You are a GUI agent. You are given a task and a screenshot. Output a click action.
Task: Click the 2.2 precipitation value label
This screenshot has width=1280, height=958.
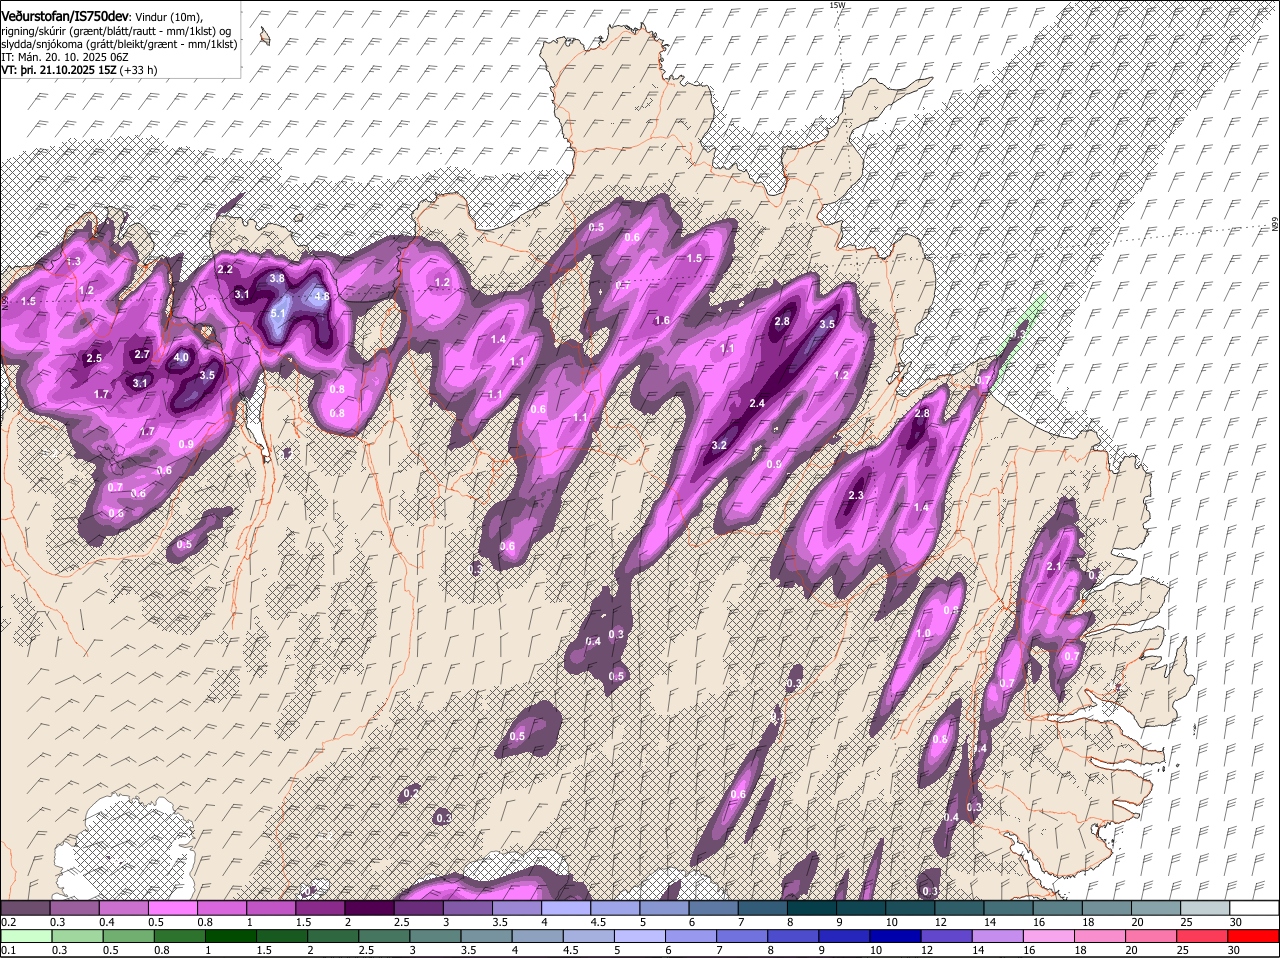pyautogui.click(x=225, y=269)
